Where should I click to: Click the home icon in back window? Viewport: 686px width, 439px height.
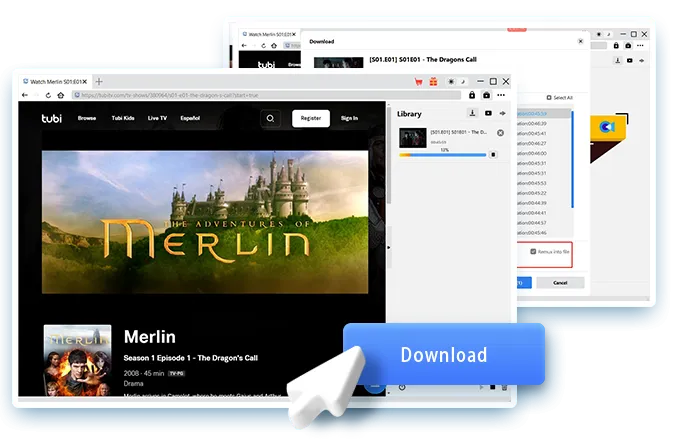pyautogui.click(x=274, y=46)
